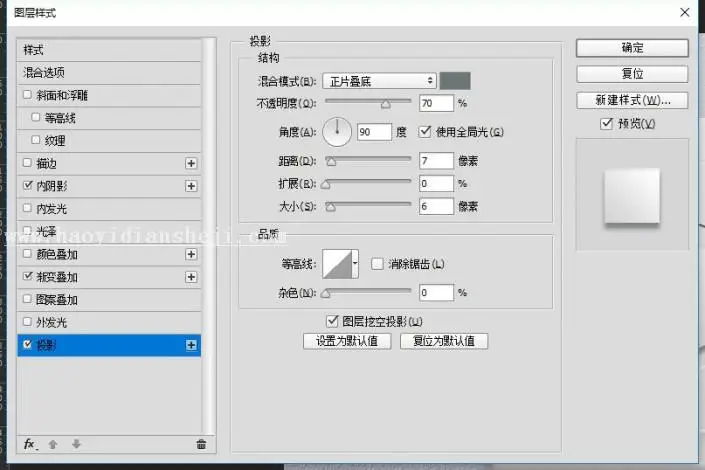Enable the 描边 checkbox

[x=27, y=163]
